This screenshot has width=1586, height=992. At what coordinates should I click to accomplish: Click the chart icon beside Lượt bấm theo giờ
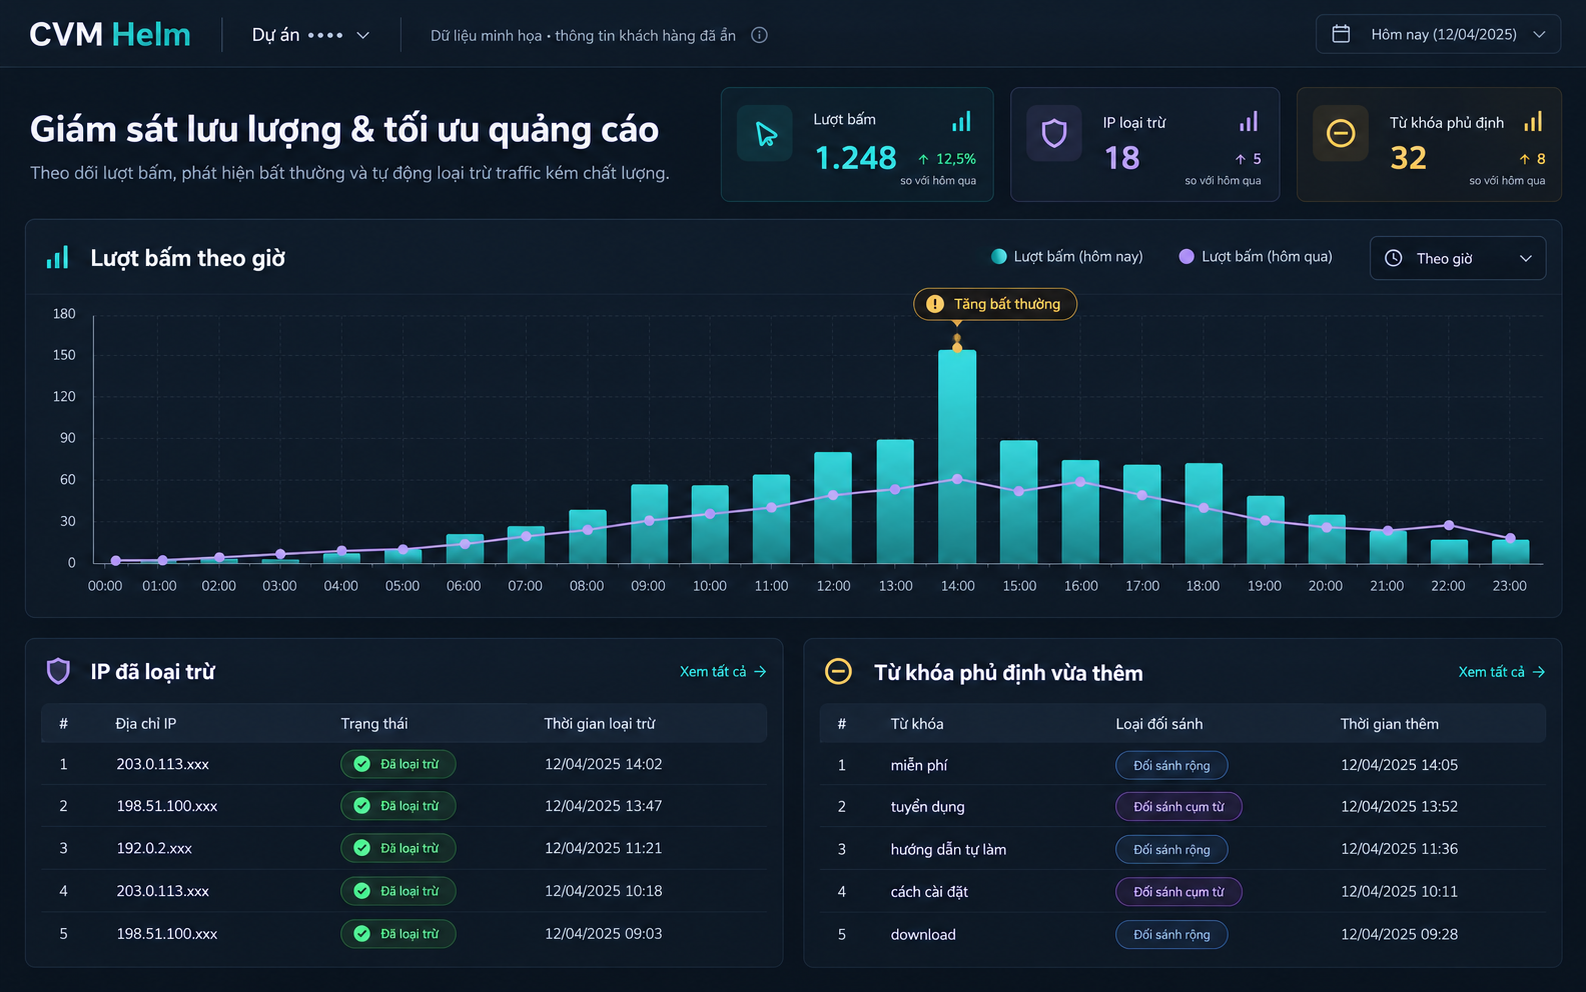point(58,257)
